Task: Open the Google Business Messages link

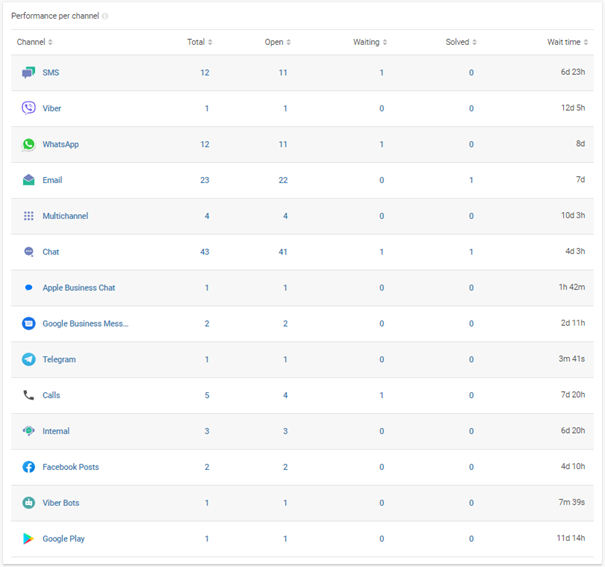Action: tap(85, 324)
